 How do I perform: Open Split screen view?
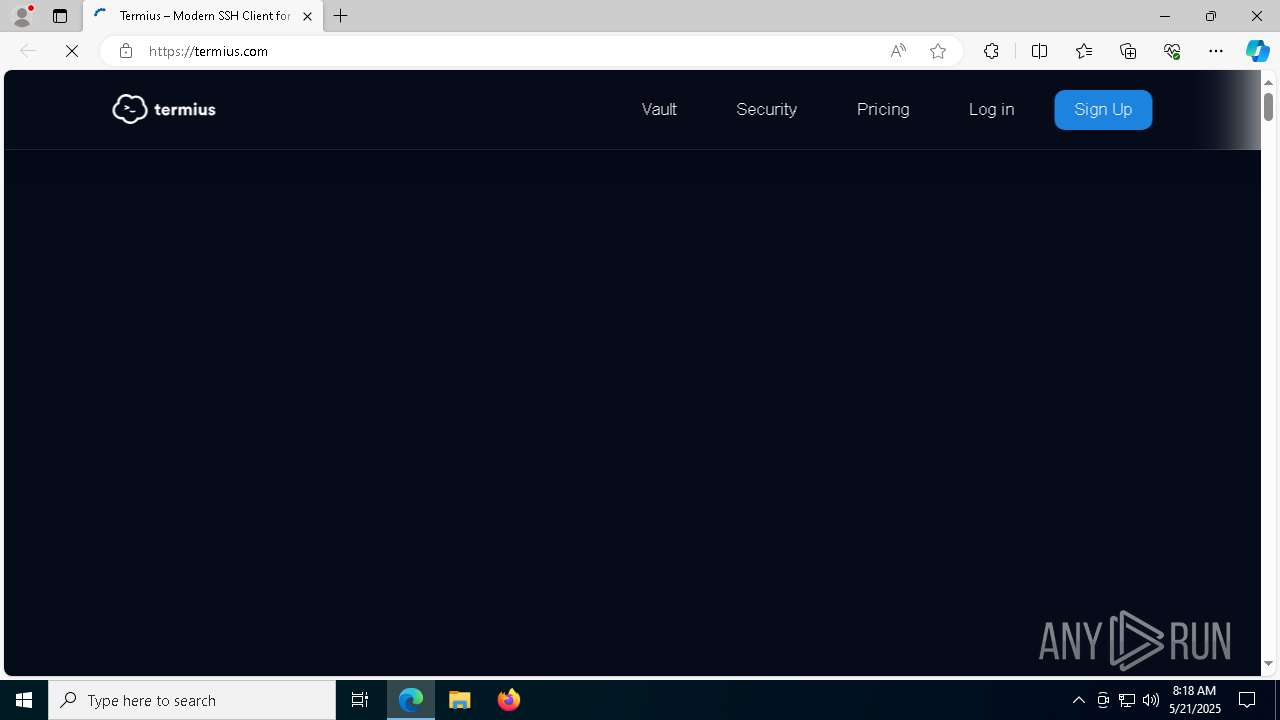tap(1039, 51)
